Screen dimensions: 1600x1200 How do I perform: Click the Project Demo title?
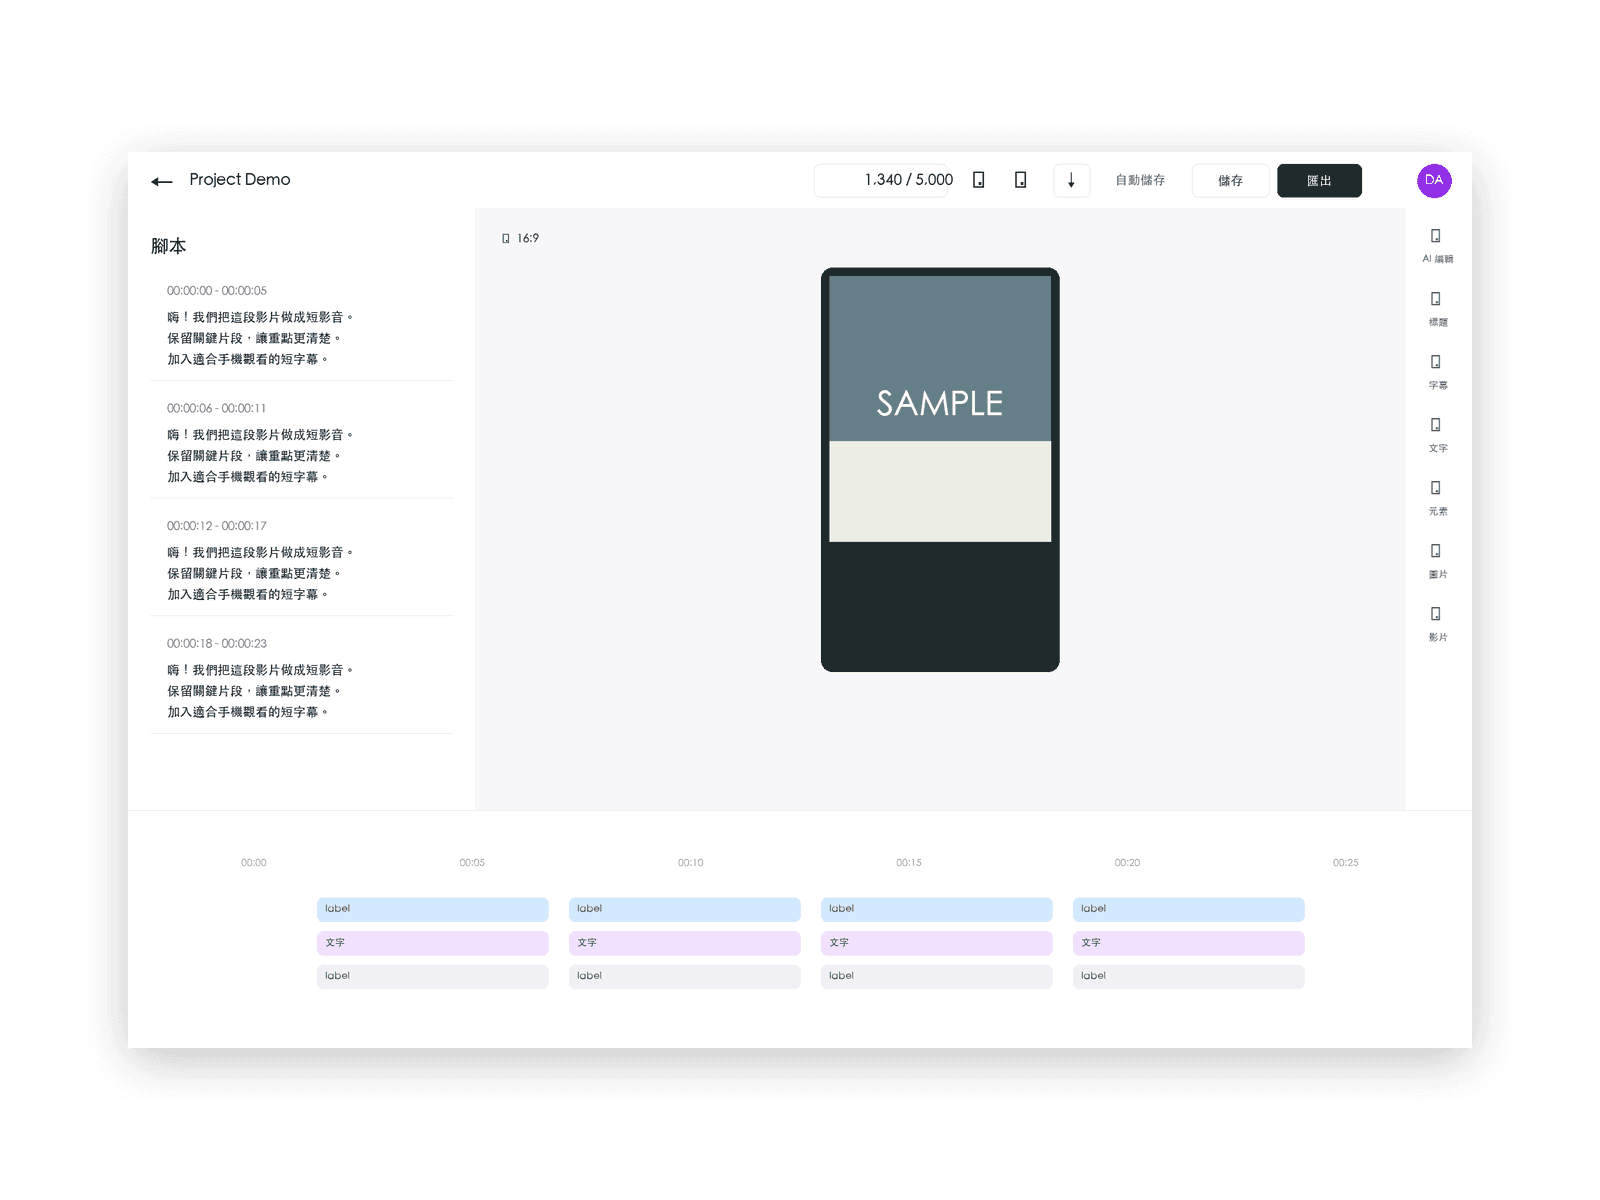pyautogui.click(x=240, y=179)
